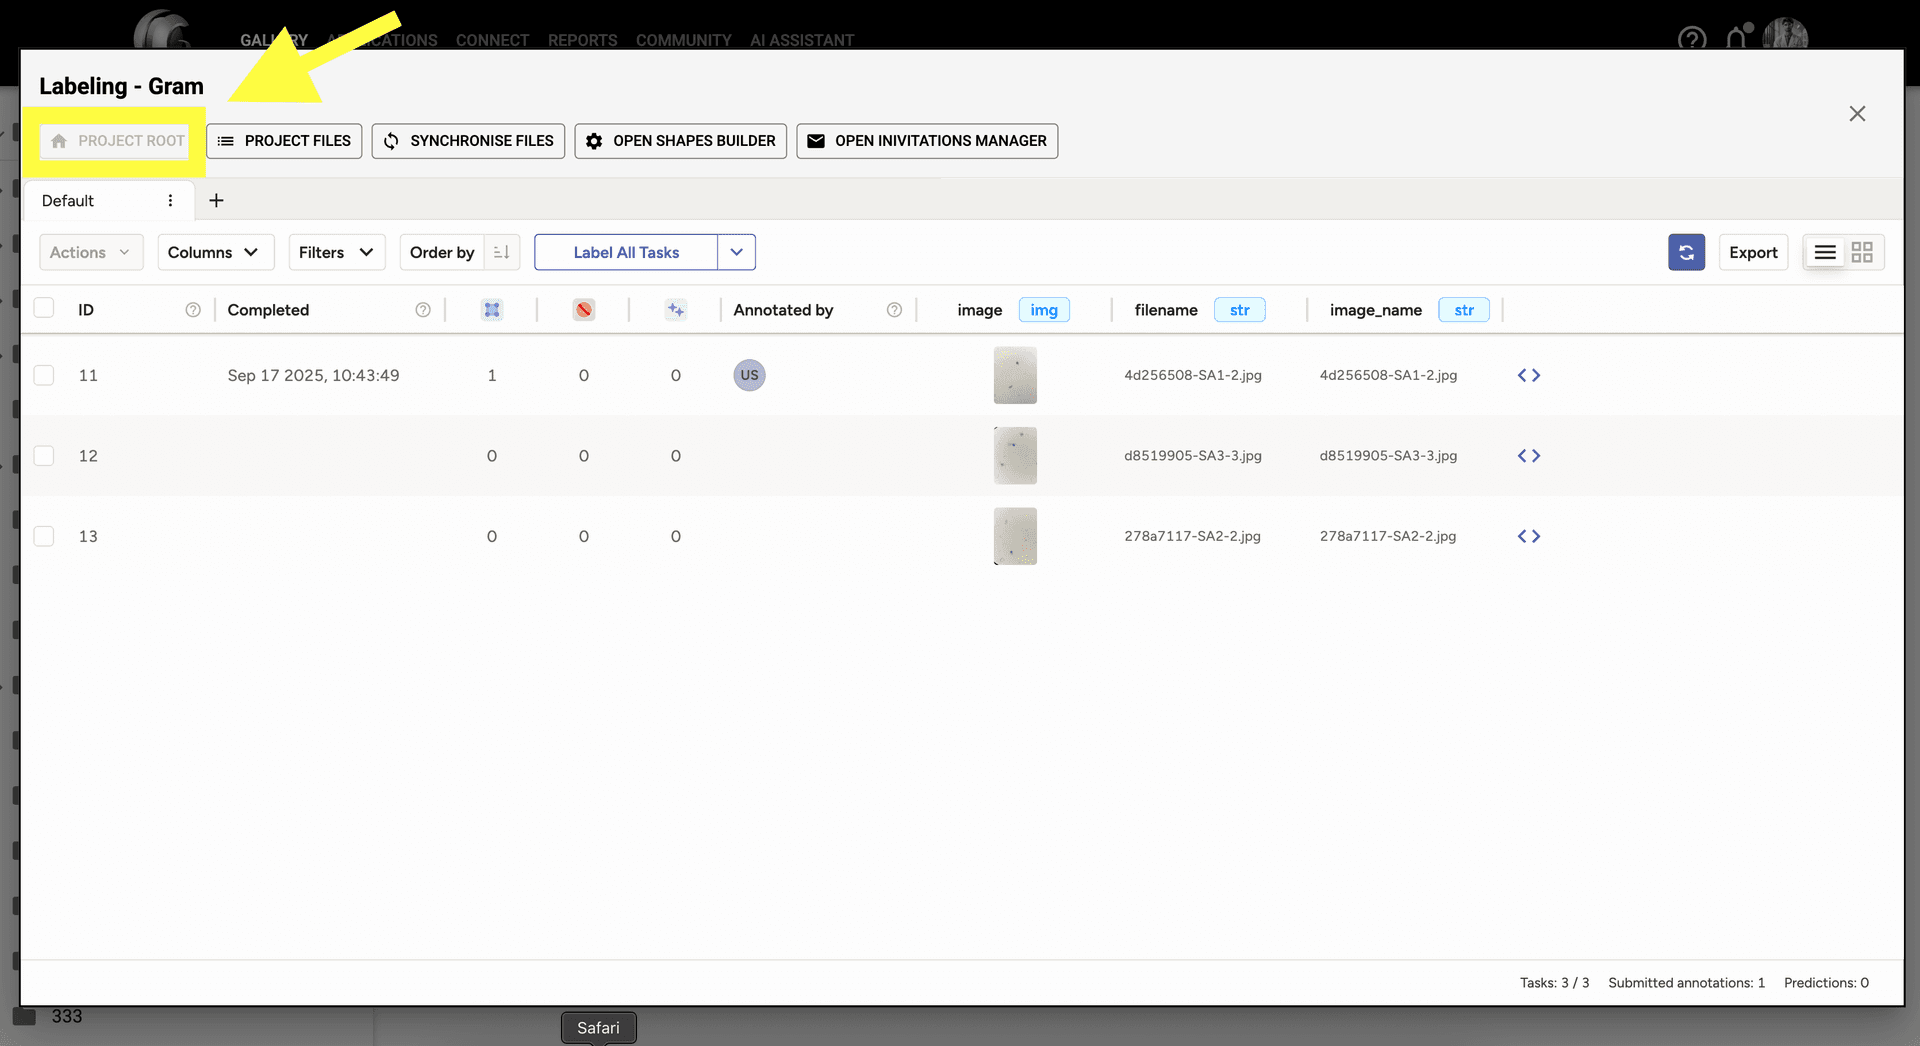This screenshot has height=1046, width=1920.
Task: Select the checkbox for task 11
Action: pyautogui.click(x=44, y=375)
